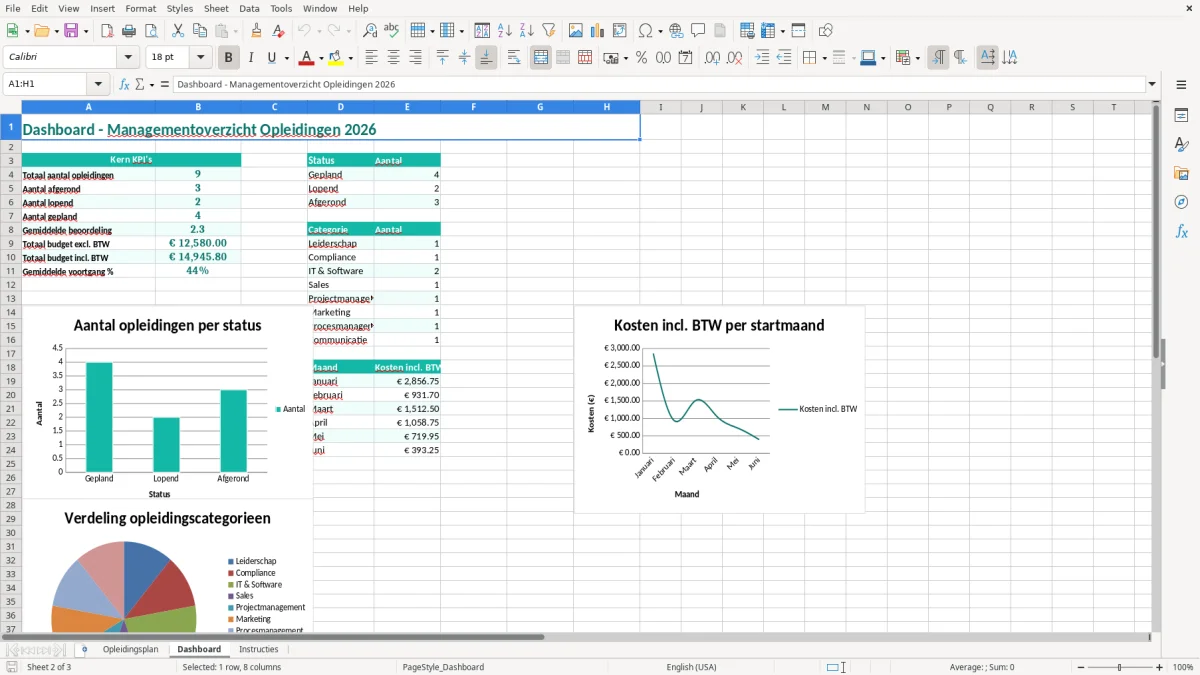Add a decimal place
Viewport: 1200px width, 675px height.
pyautogui.click(x=713, y=58)
